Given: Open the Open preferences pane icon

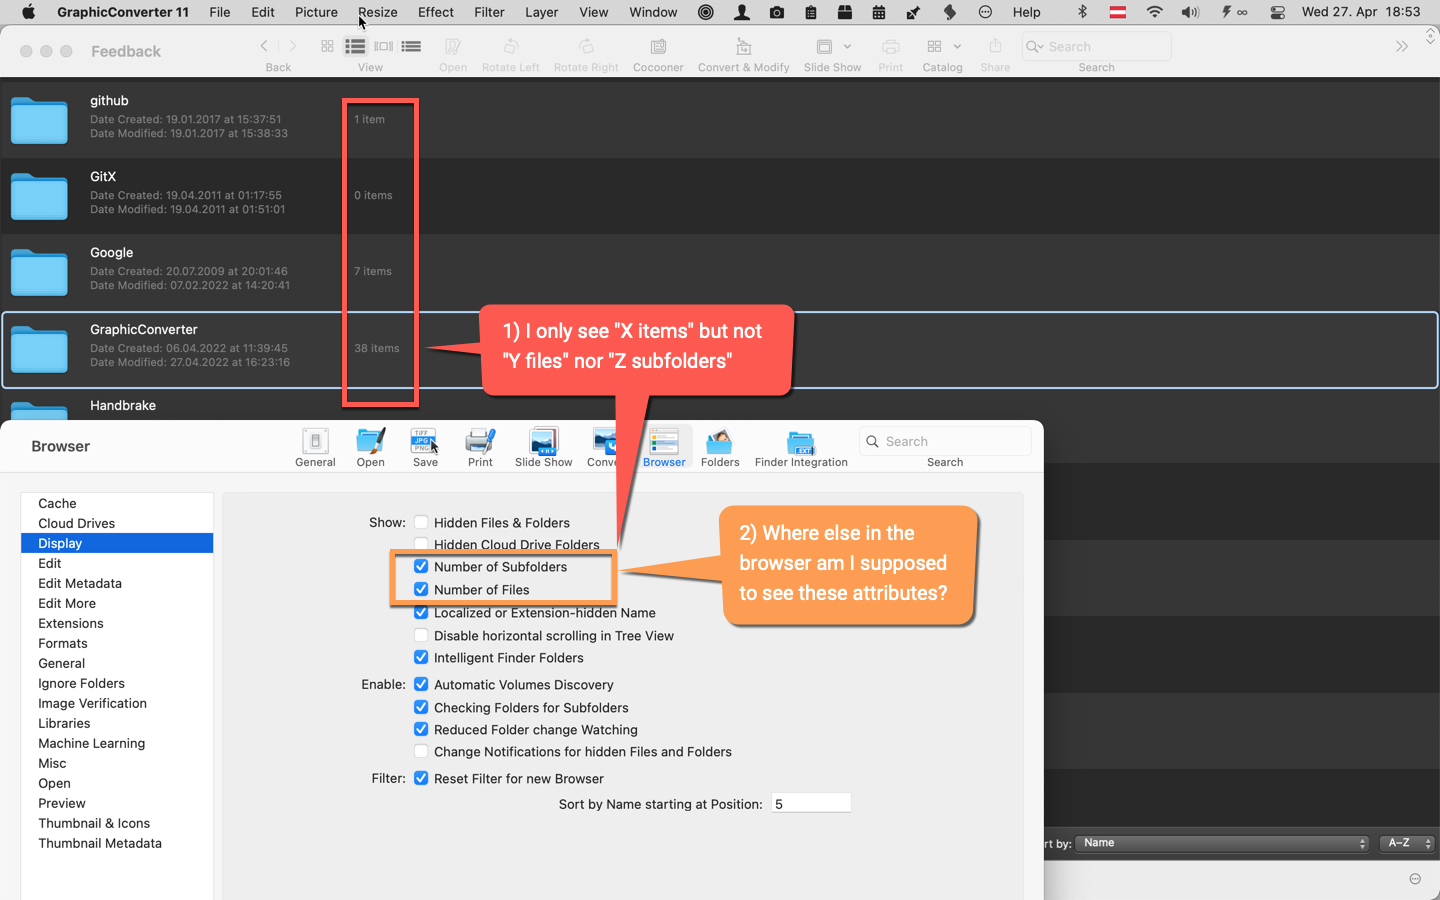Looking at the screenshot, I should click(x=371, y=447).
